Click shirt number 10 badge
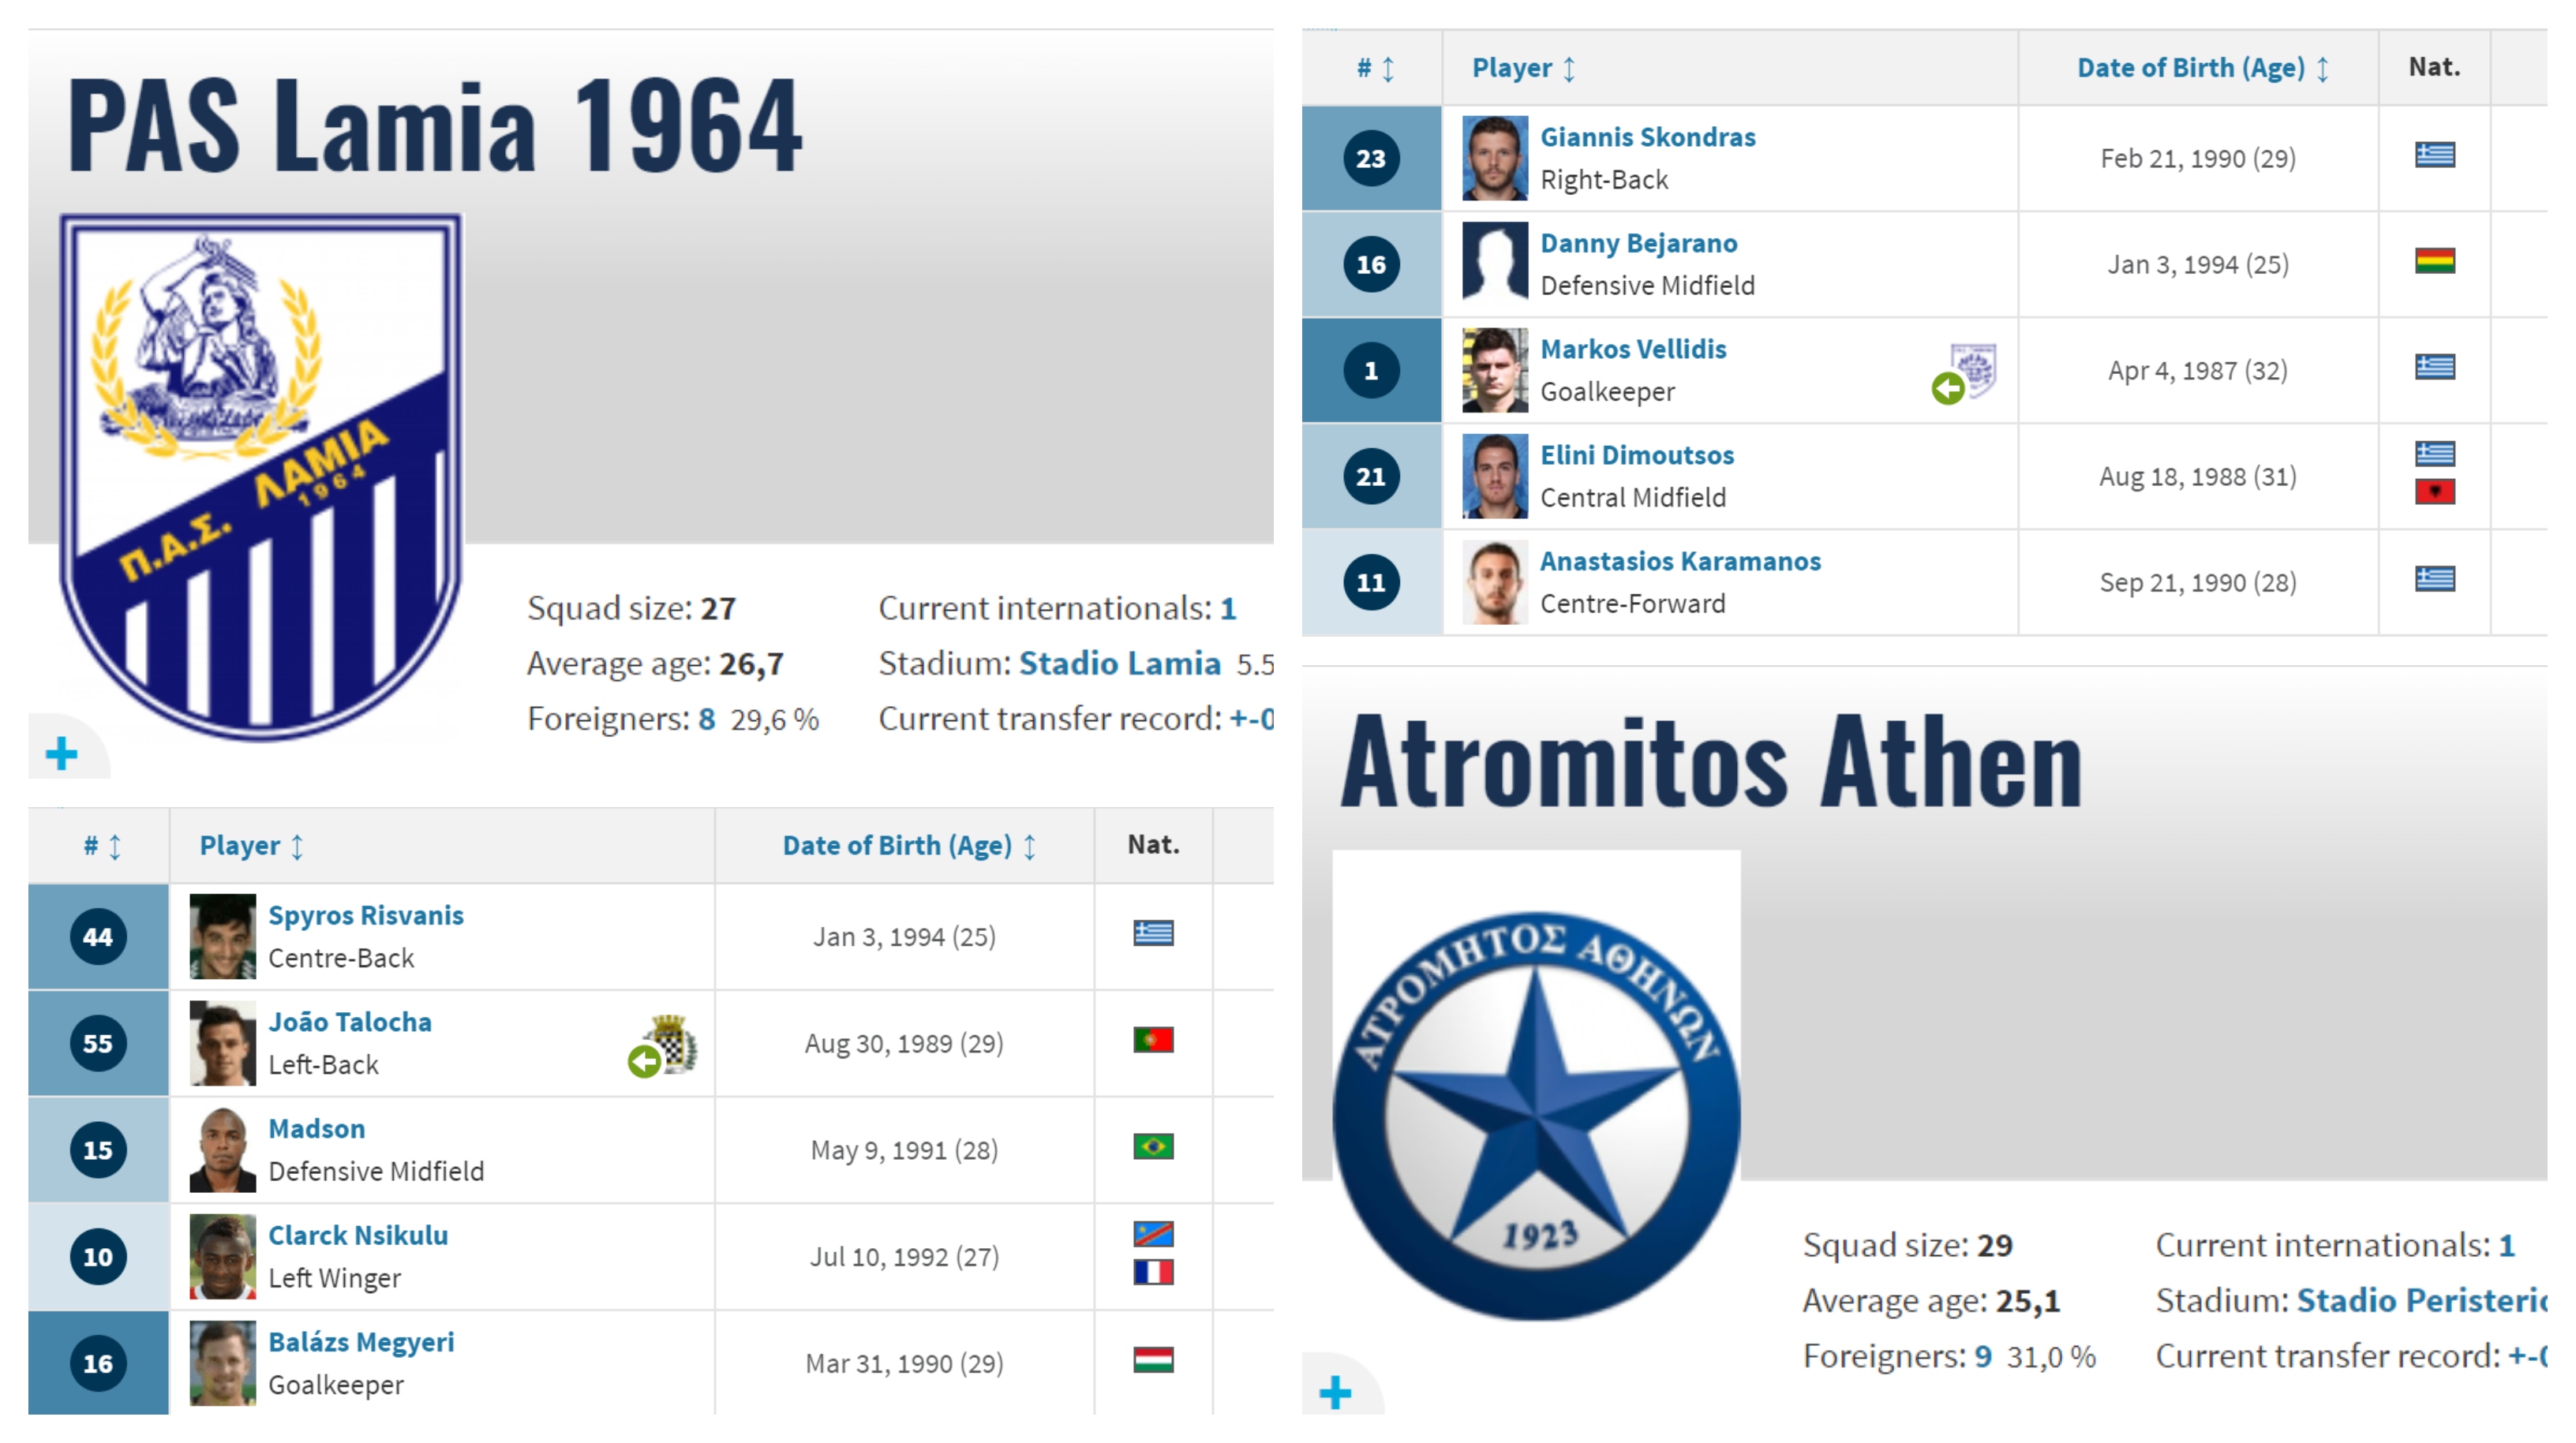The height and width of the screenshot is (1443, 2576). tap(98, 1257)
